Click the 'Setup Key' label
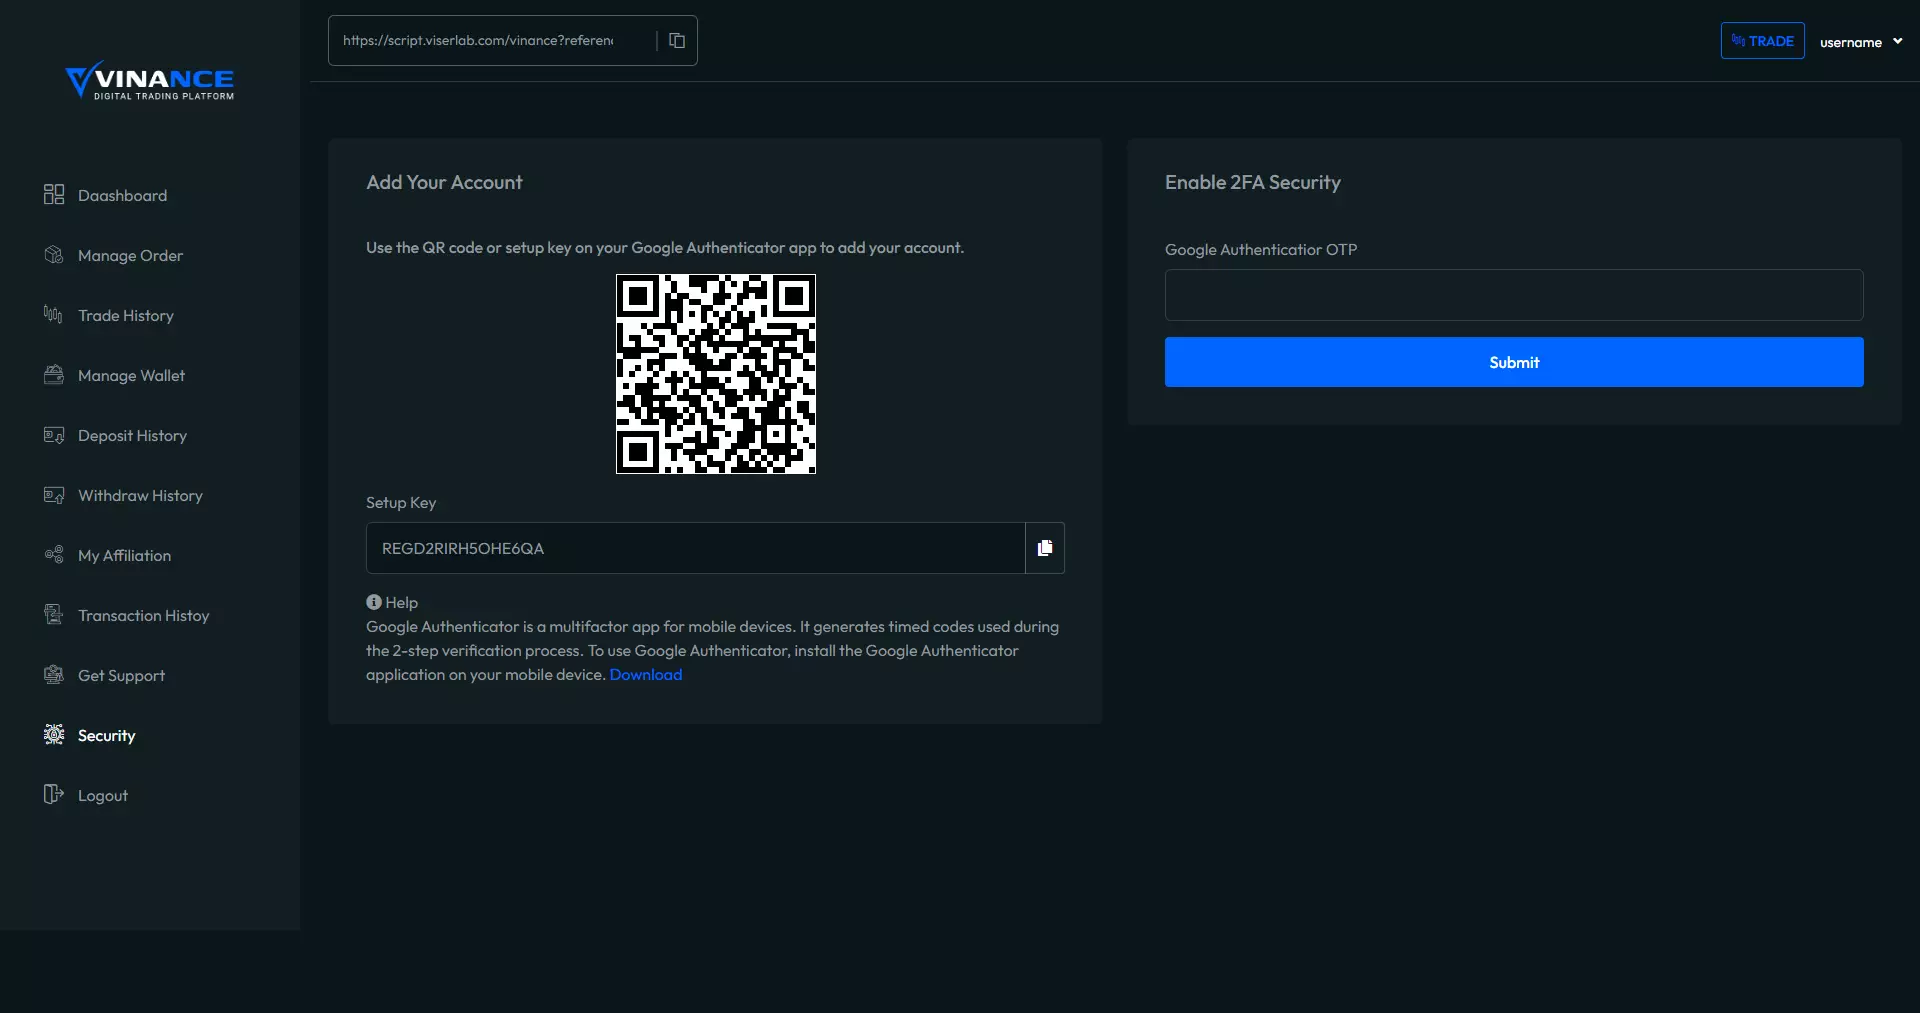This screenshot has width=1920, height=1013. pos(401,502)
